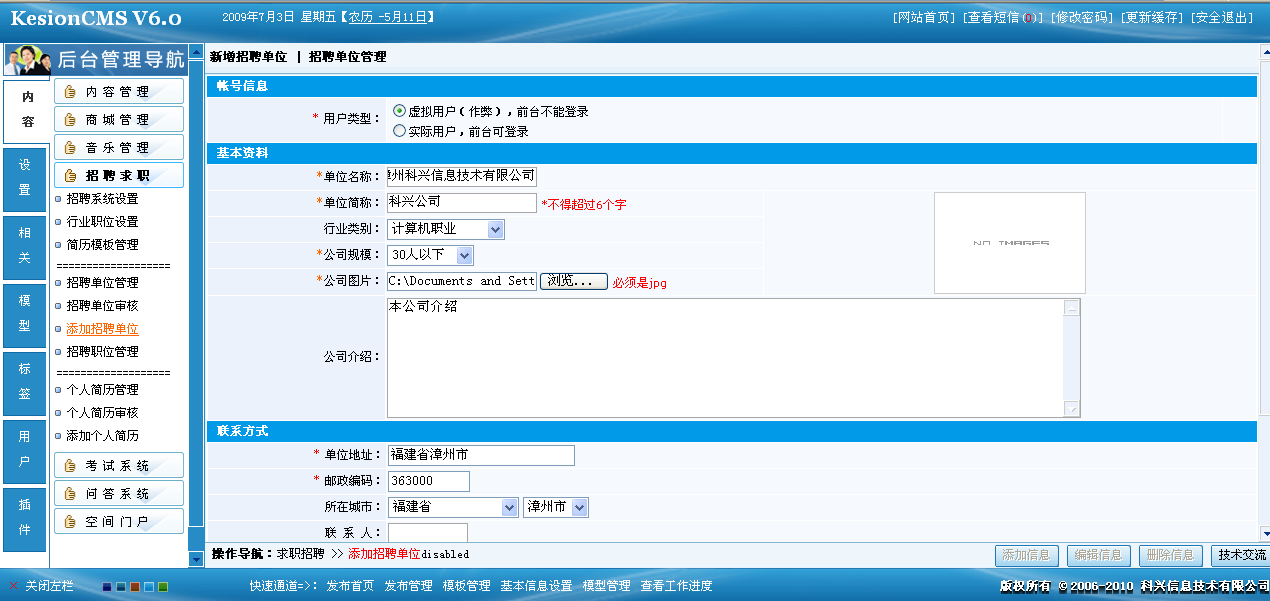
Task: Open 招聘职位管理 link in sidebar
Action: (102, 352)
